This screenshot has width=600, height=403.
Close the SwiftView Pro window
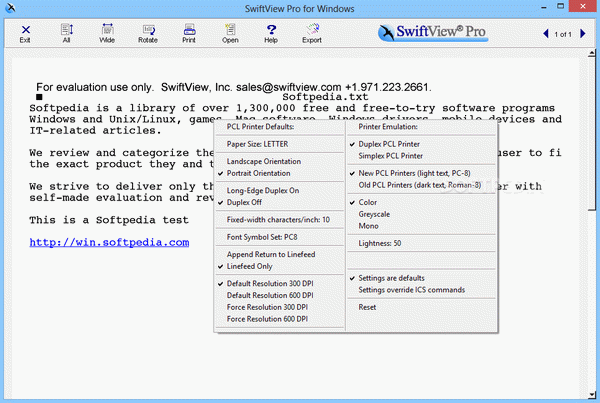[x=583, y=6]
